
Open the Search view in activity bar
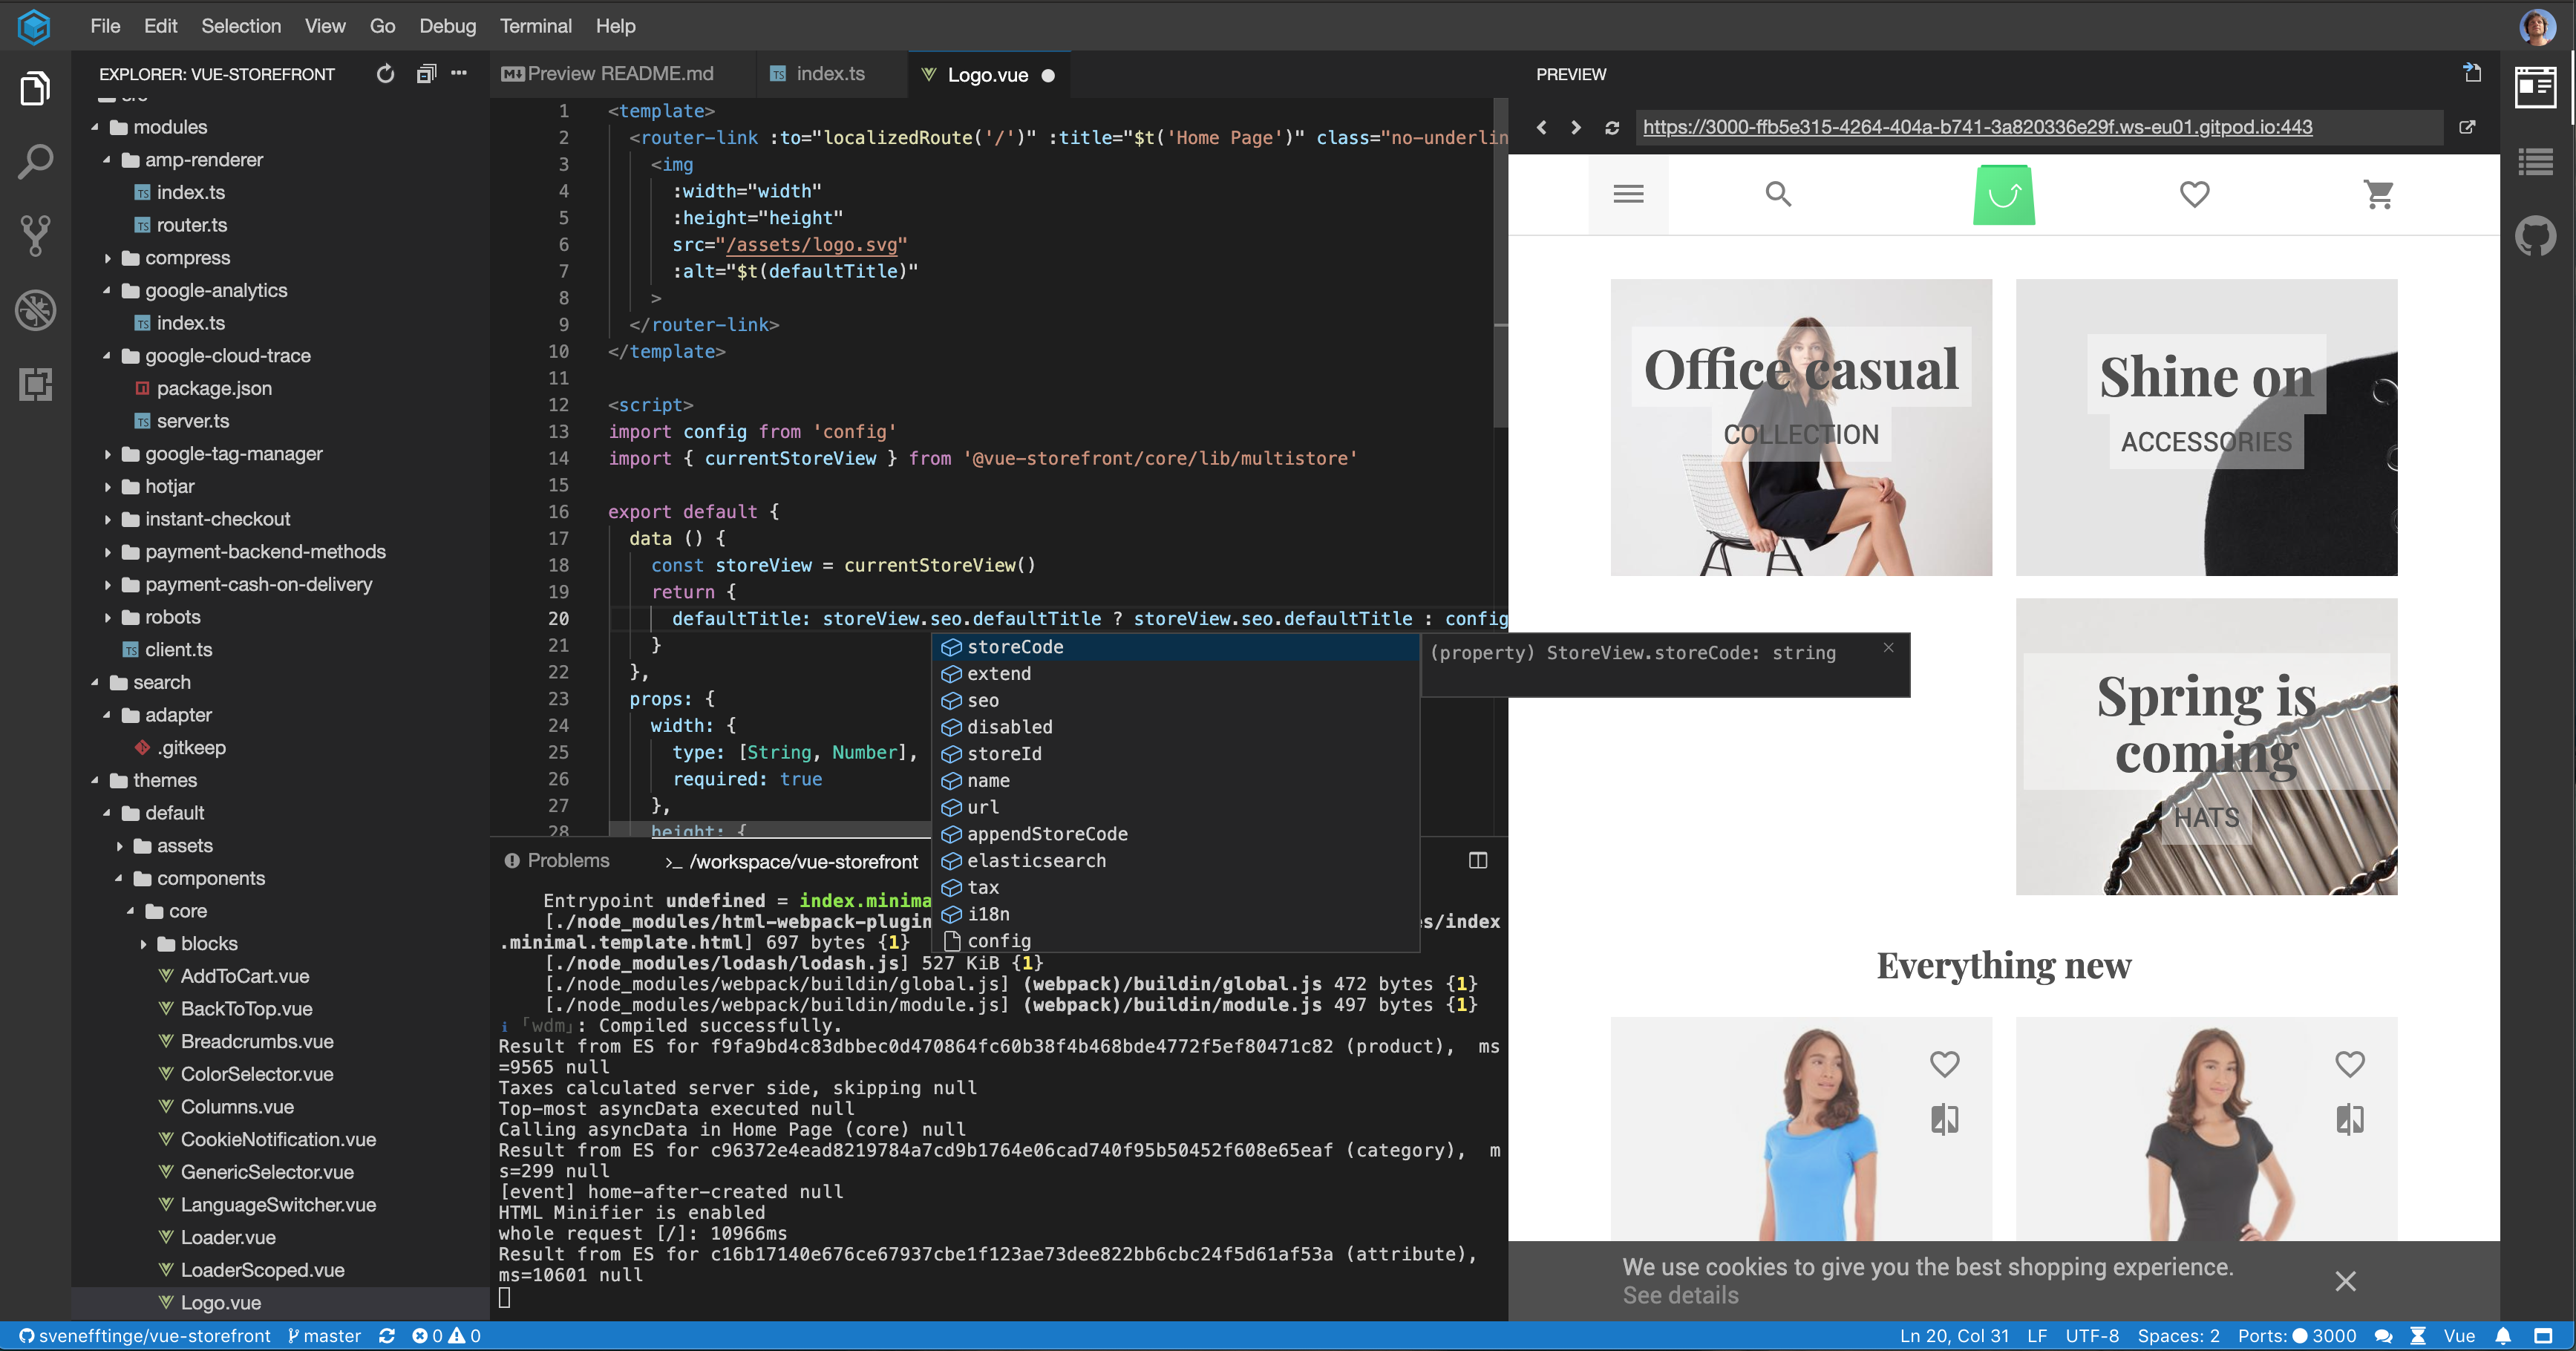(35, 162)
